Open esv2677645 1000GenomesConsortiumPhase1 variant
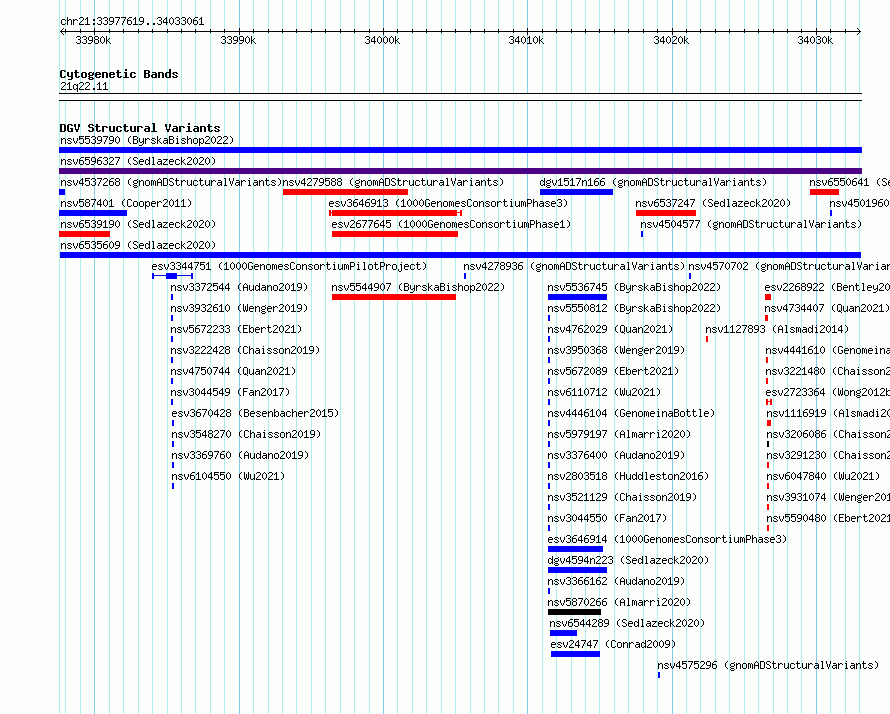The height and width of the screenshot is (714, 890). 451,224
